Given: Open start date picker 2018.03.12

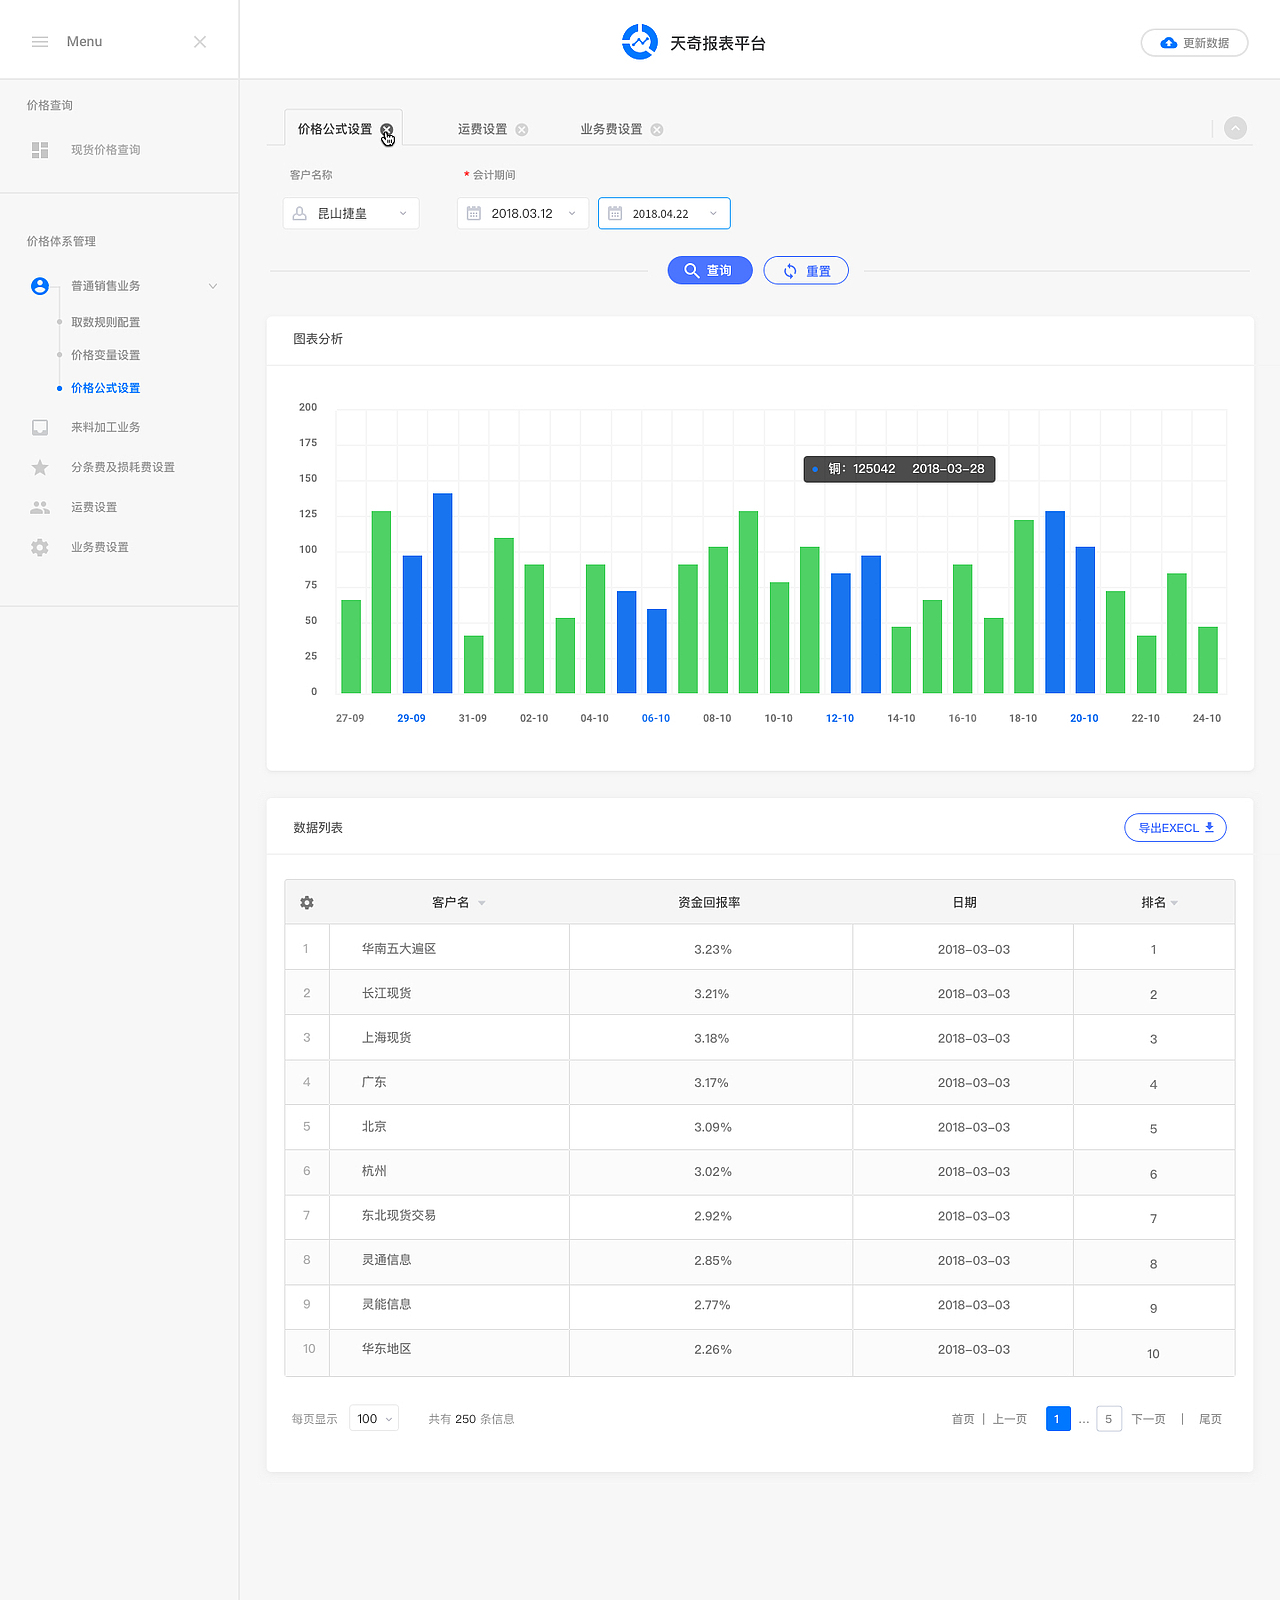Looking at the screenshot, I should (x=523, y=213).
